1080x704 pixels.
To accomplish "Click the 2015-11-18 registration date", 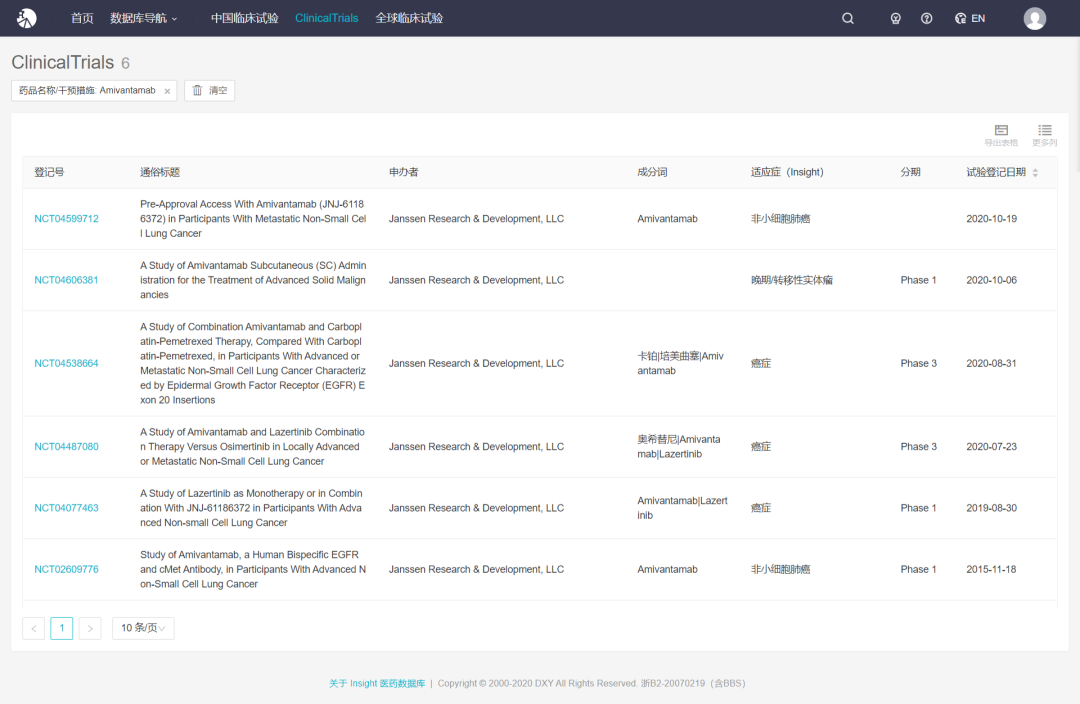I will 991,570.
